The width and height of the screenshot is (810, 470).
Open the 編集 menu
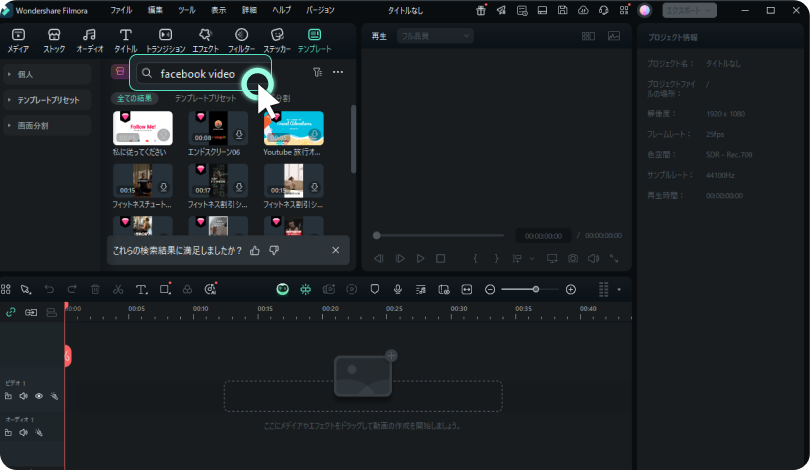[x=154, y=10]
